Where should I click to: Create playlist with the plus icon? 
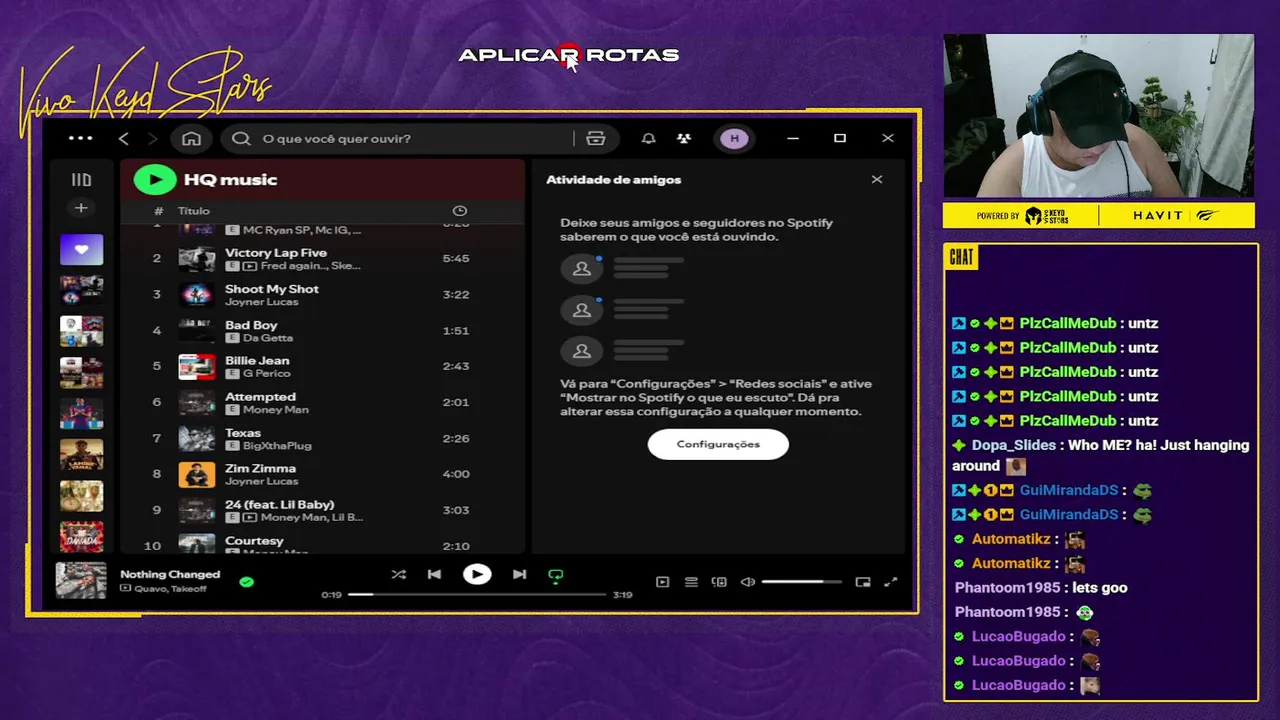click(81, 208)
